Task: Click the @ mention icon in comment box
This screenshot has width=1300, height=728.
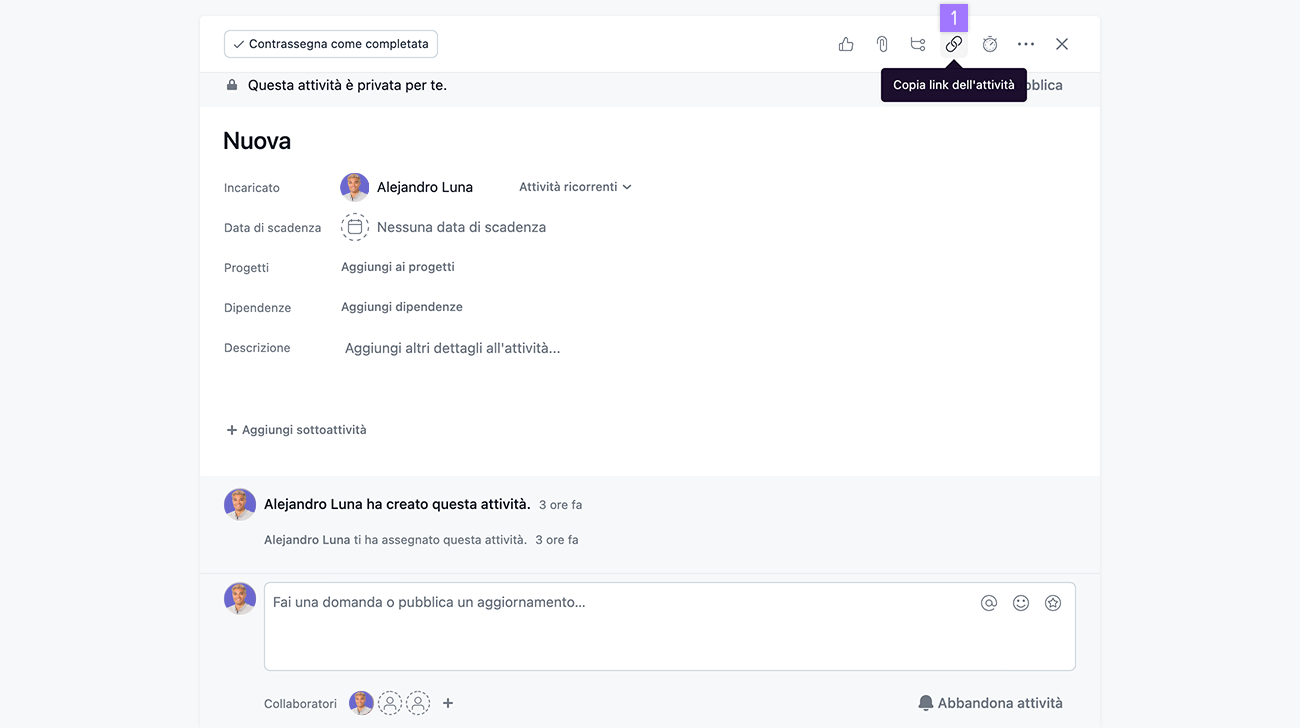Action: (x=989, y=603)
